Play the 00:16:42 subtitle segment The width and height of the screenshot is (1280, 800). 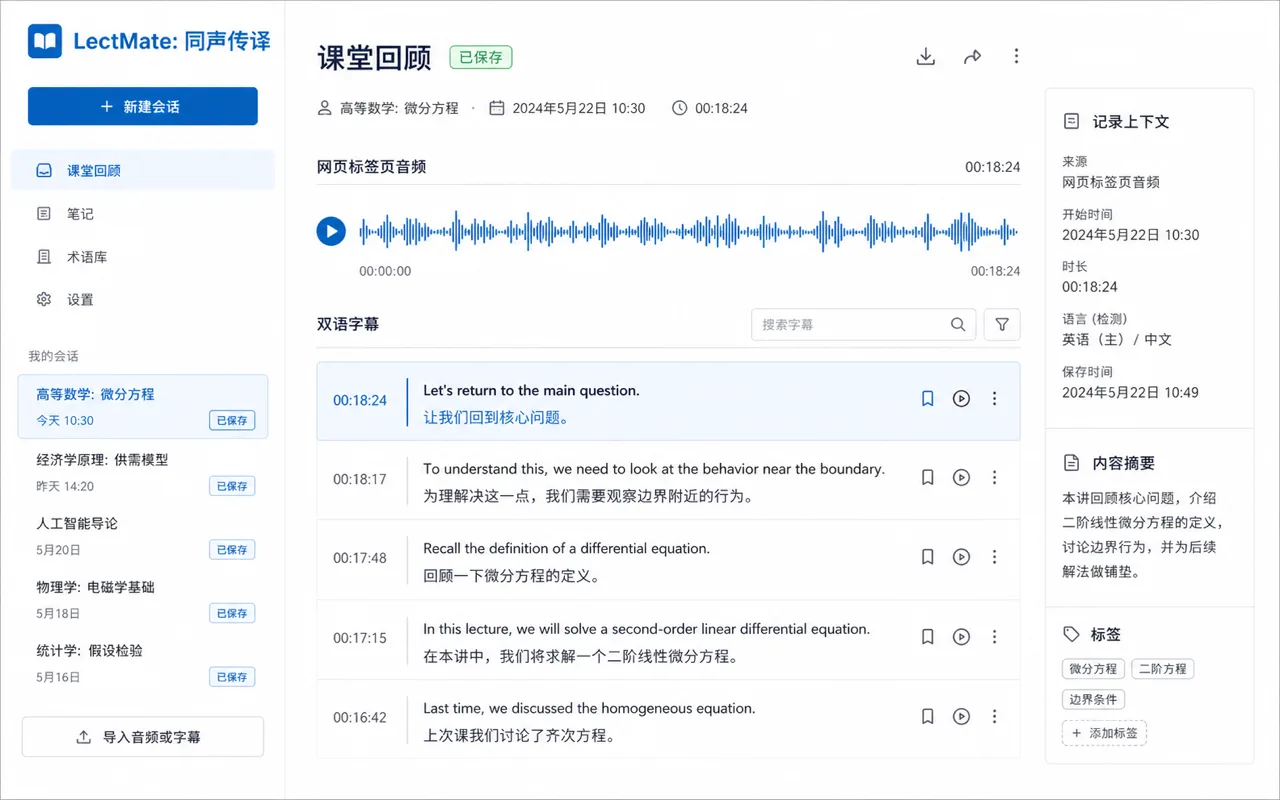click(x=961, y=716)
